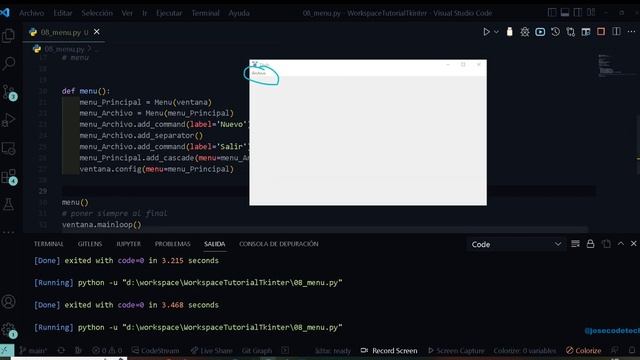640x360 pixels.
Task: Click the 08_menu.py breadcrumb item
Action: pos(64,49)
